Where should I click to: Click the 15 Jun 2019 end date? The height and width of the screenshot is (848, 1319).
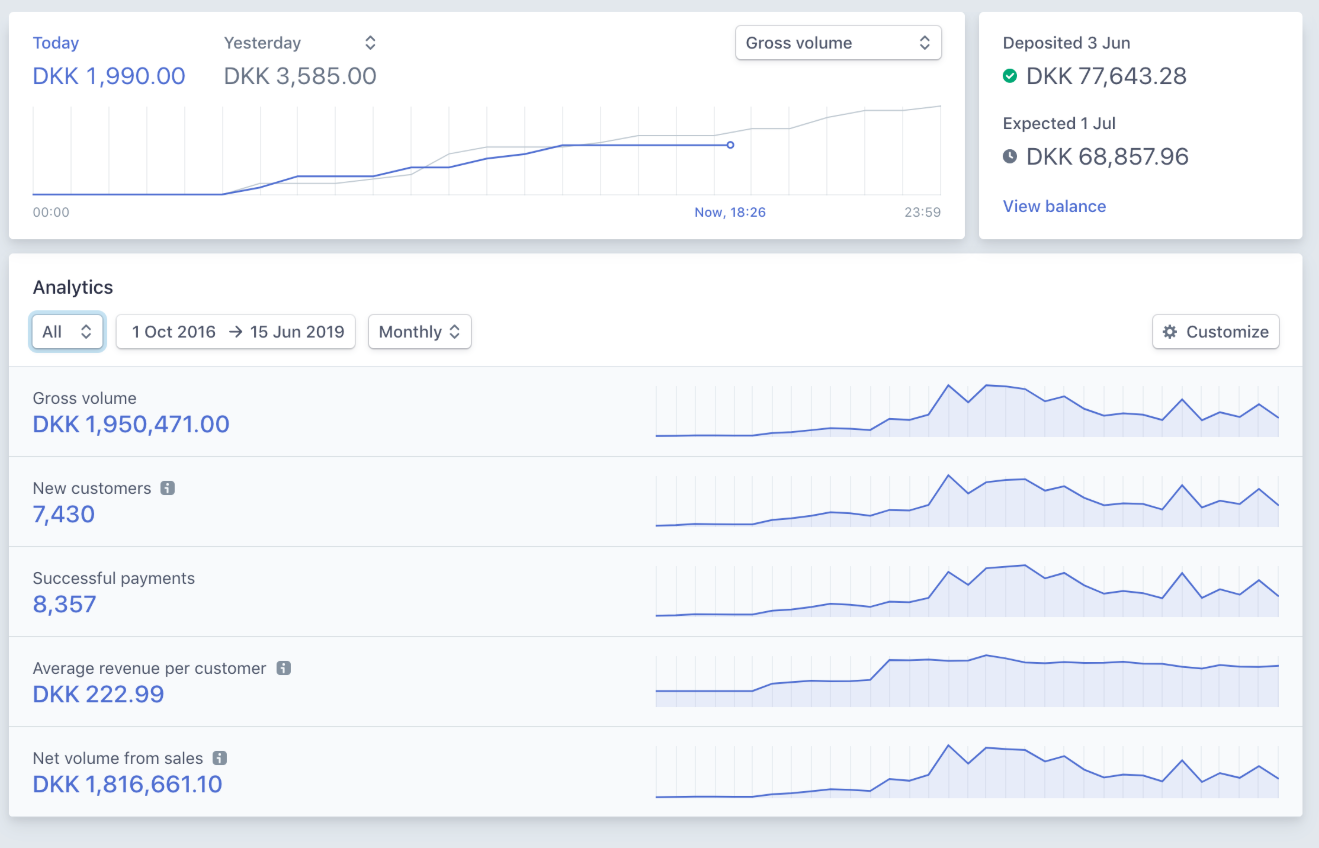pos(297,332)
